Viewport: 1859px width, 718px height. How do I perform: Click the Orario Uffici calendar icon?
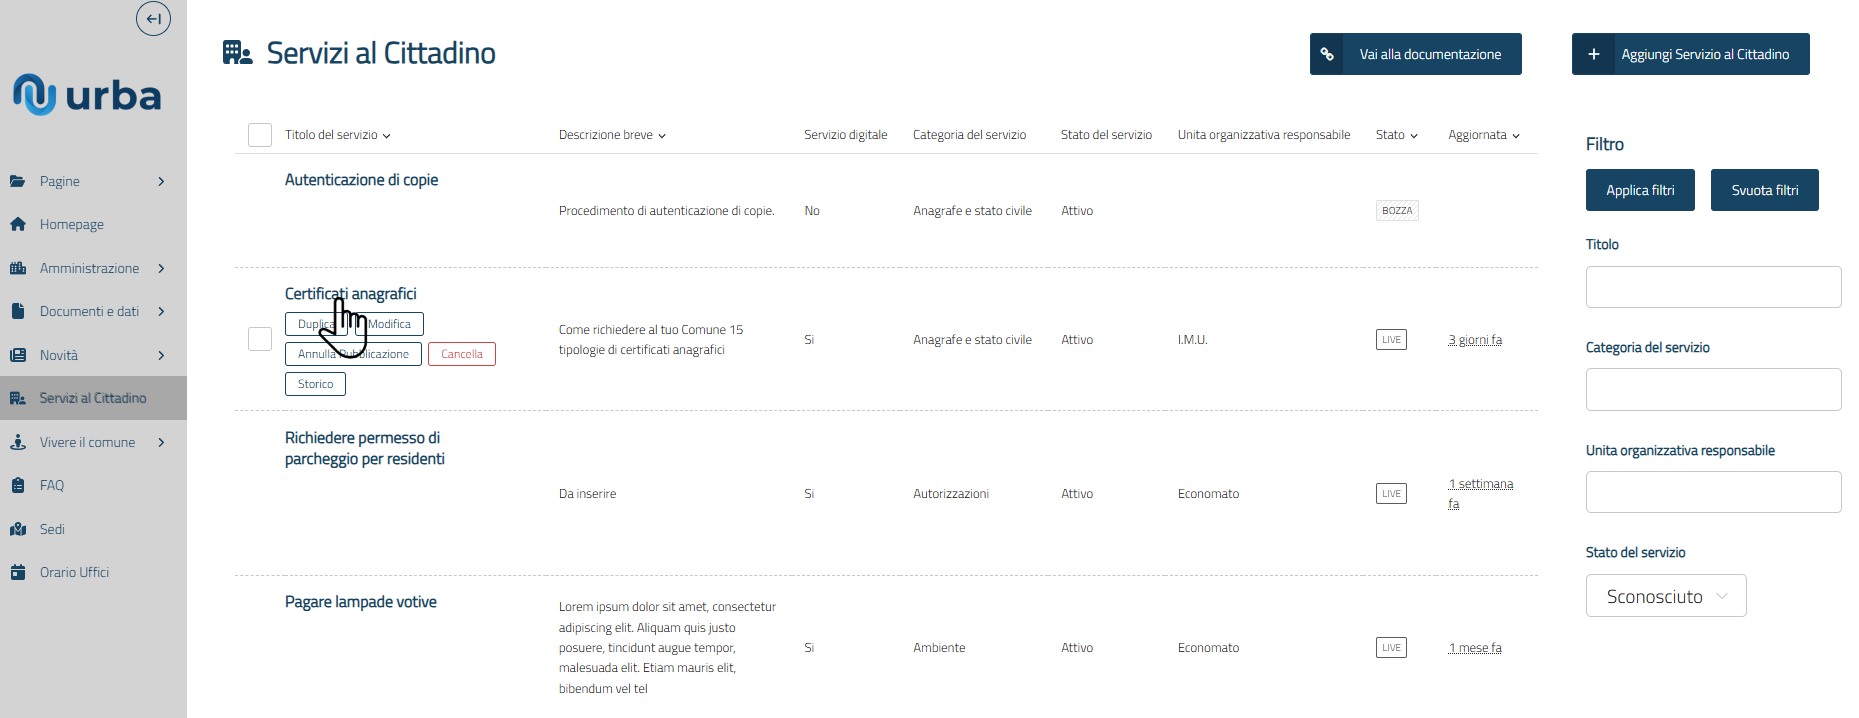click(x=18, y=573)
